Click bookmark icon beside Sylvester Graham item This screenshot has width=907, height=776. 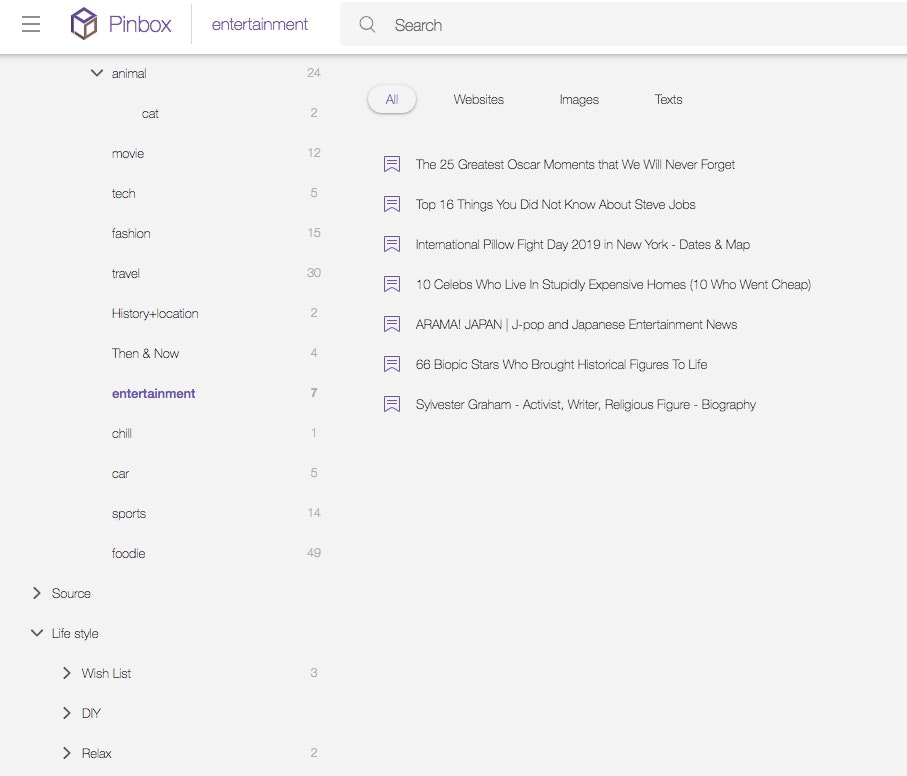click(392, 404)
